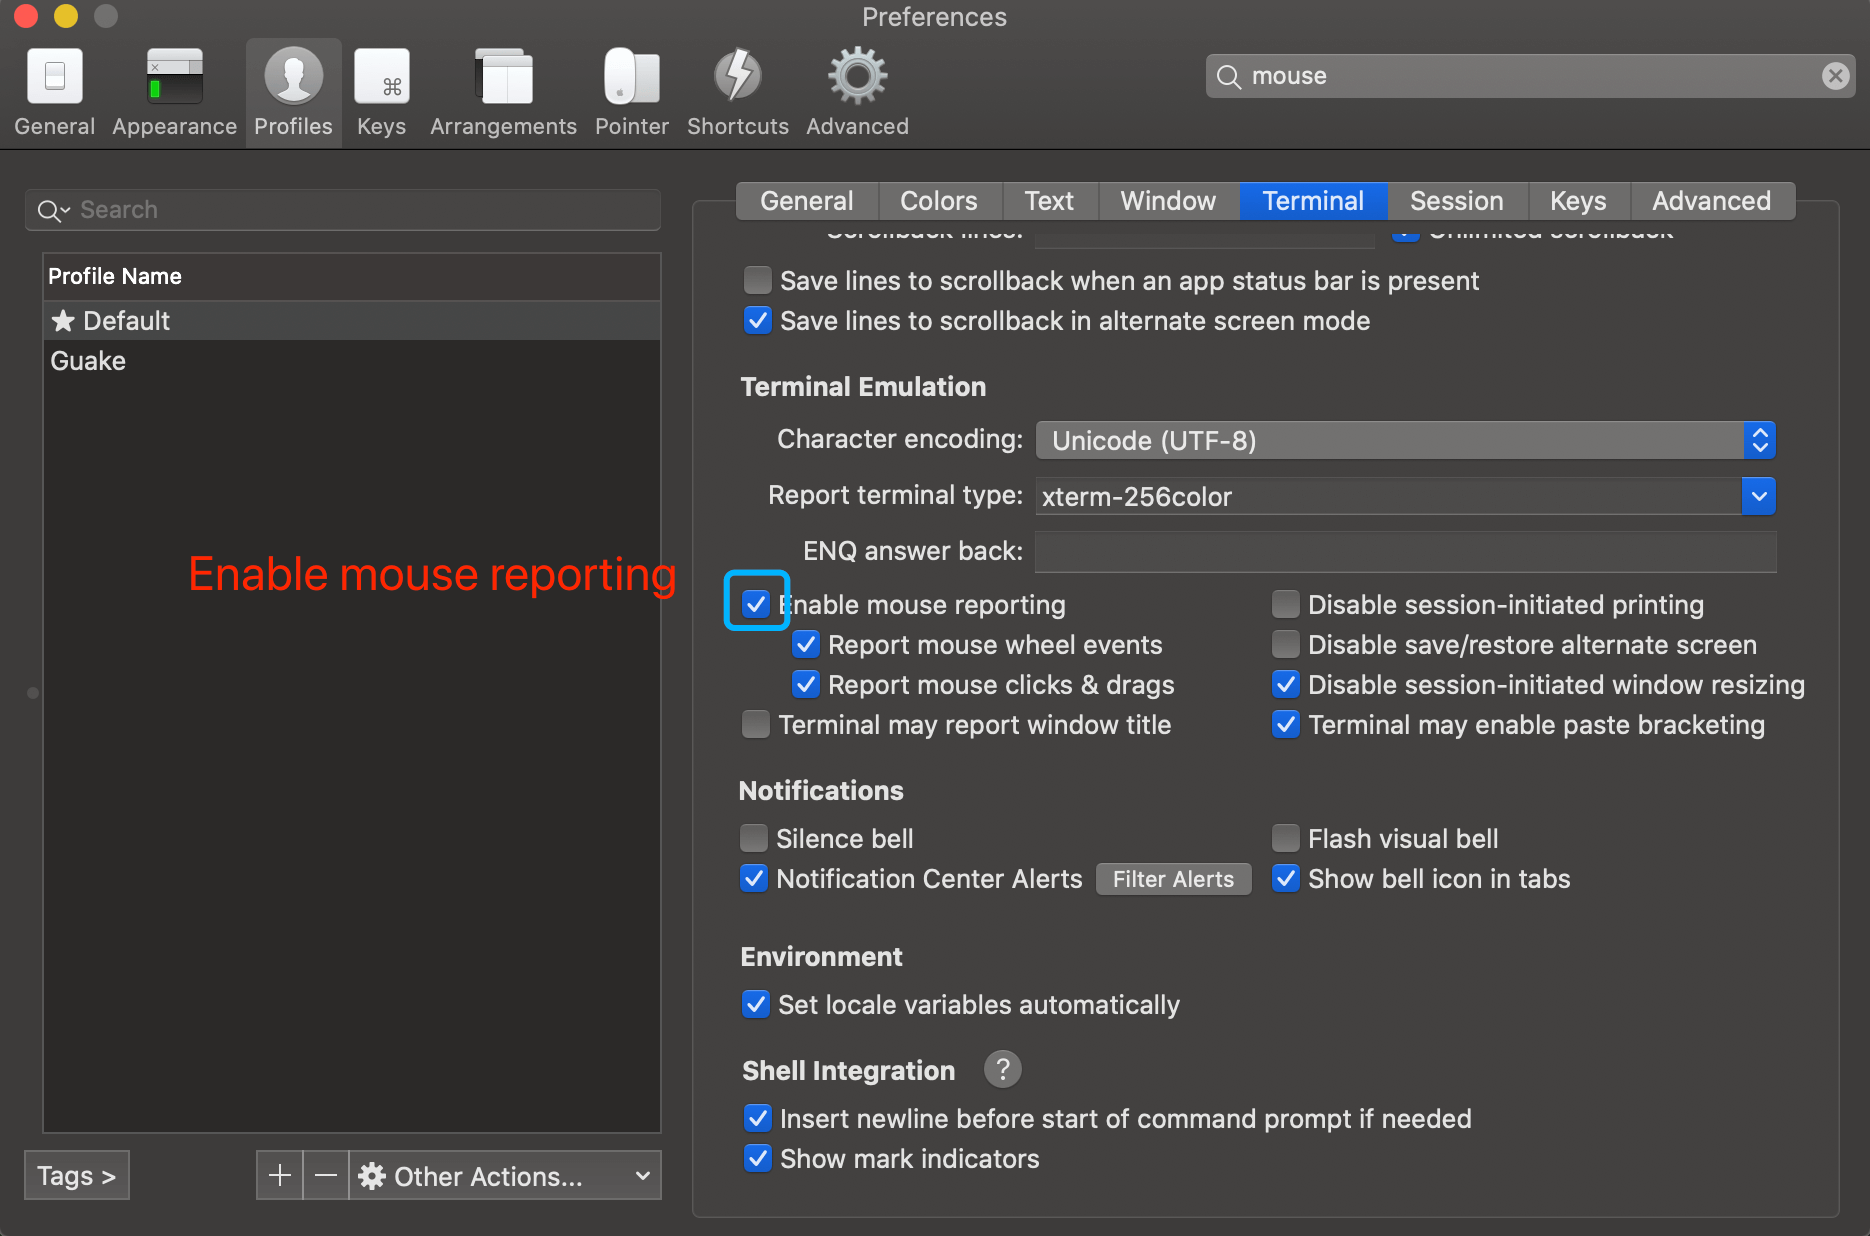Switch to profile Advanced tab

click(x=1712, y=201)
